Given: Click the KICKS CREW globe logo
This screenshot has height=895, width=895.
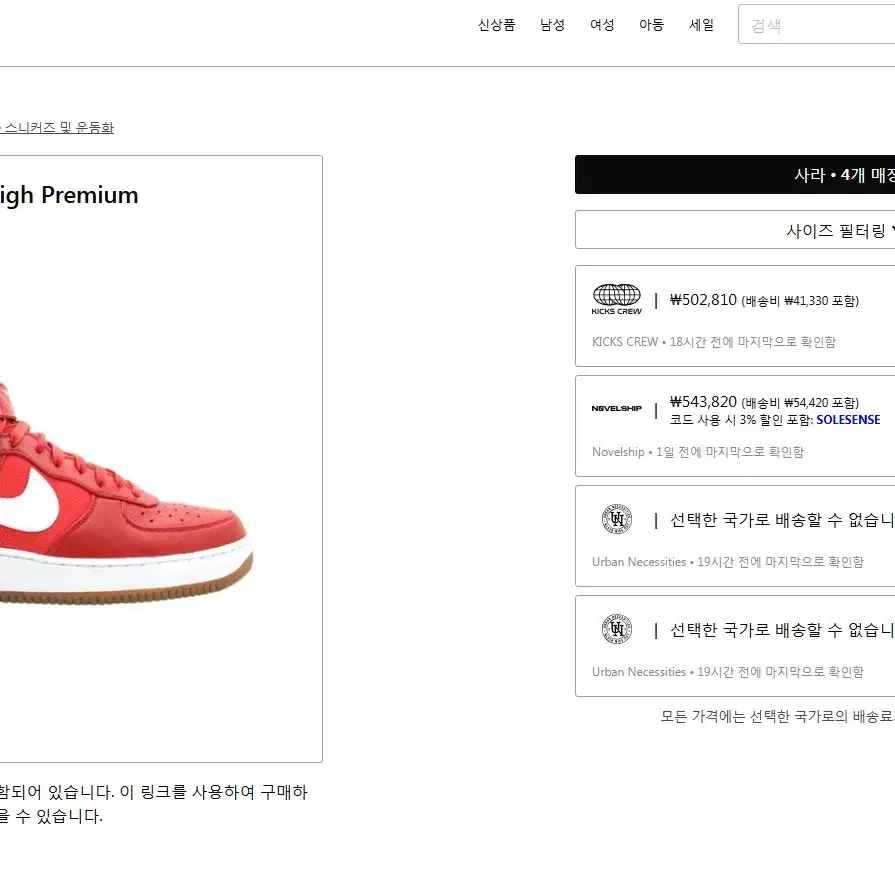Looking at the screenshot, I should [x=616, y=299].
